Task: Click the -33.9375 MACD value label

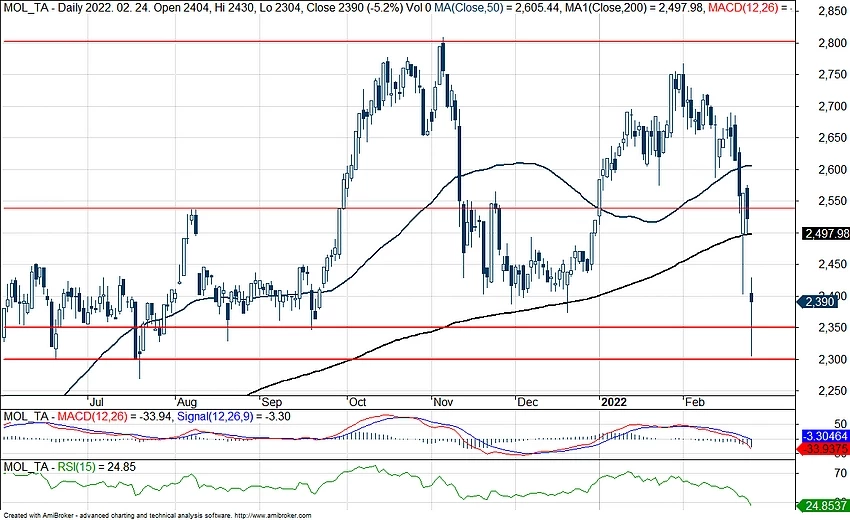Action: 825,449
